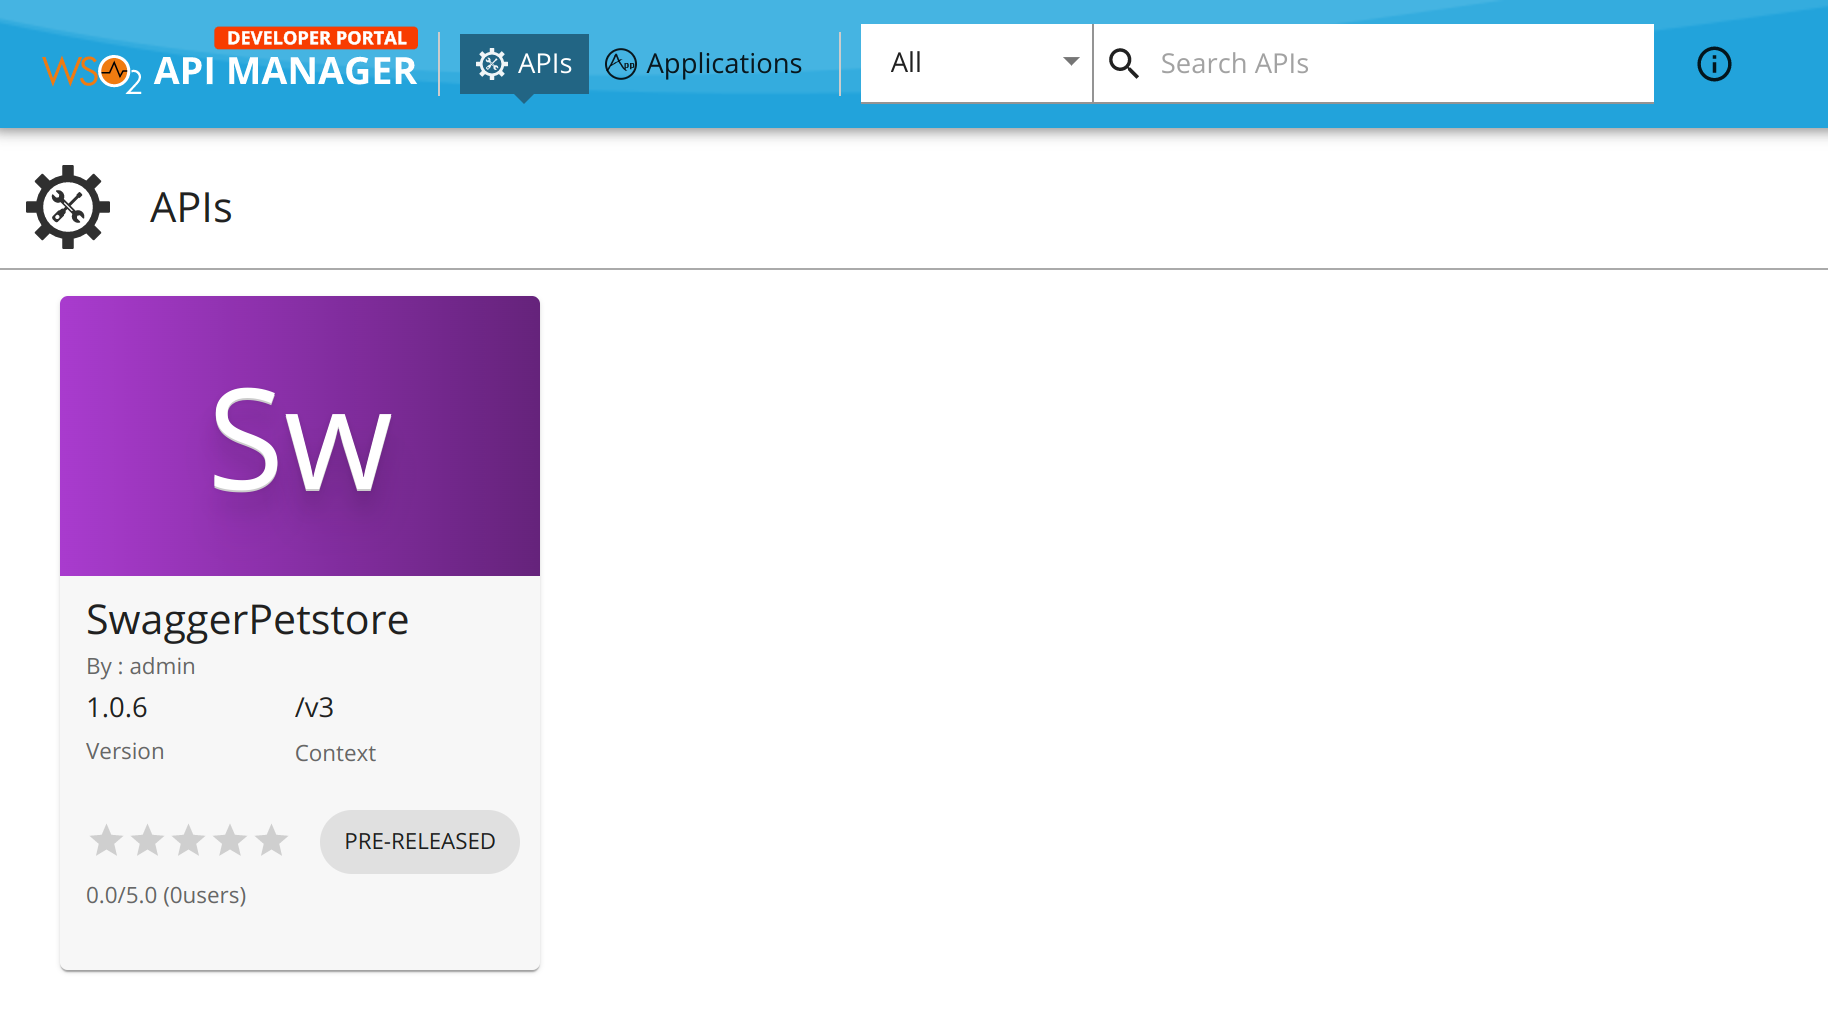Click the Applications icon in navbar

[x=620, y=63]
